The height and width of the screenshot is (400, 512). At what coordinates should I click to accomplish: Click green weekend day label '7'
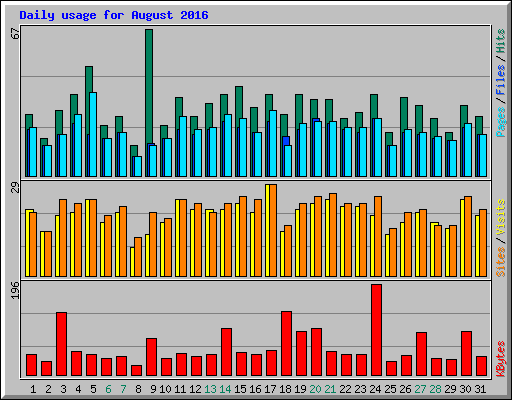(x=123, y=389)
